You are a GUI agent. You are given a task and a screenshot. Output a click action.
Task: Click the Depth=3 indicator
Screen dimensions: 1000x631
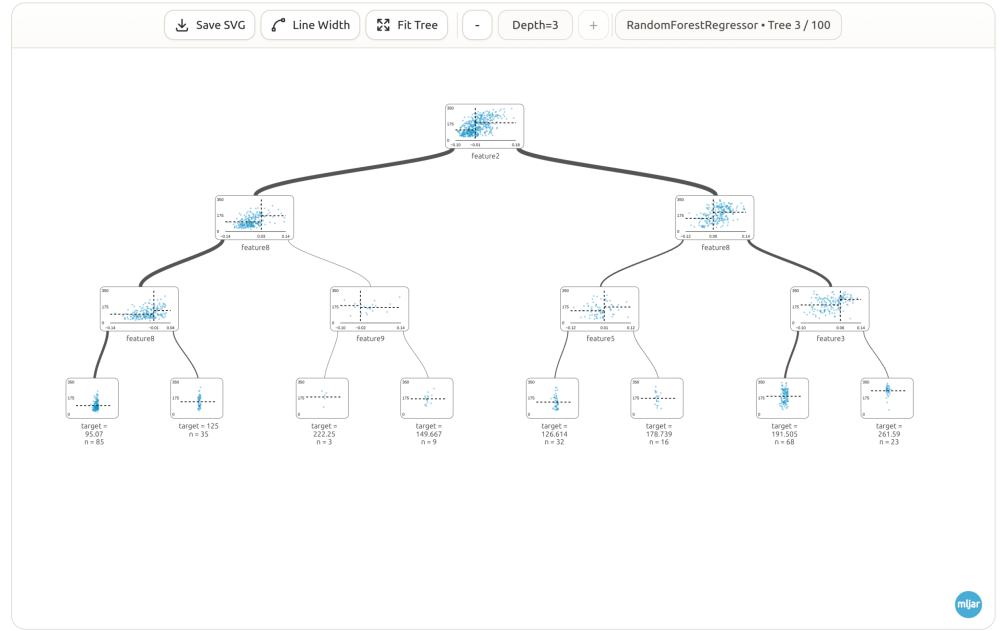(x=535, y=25)
